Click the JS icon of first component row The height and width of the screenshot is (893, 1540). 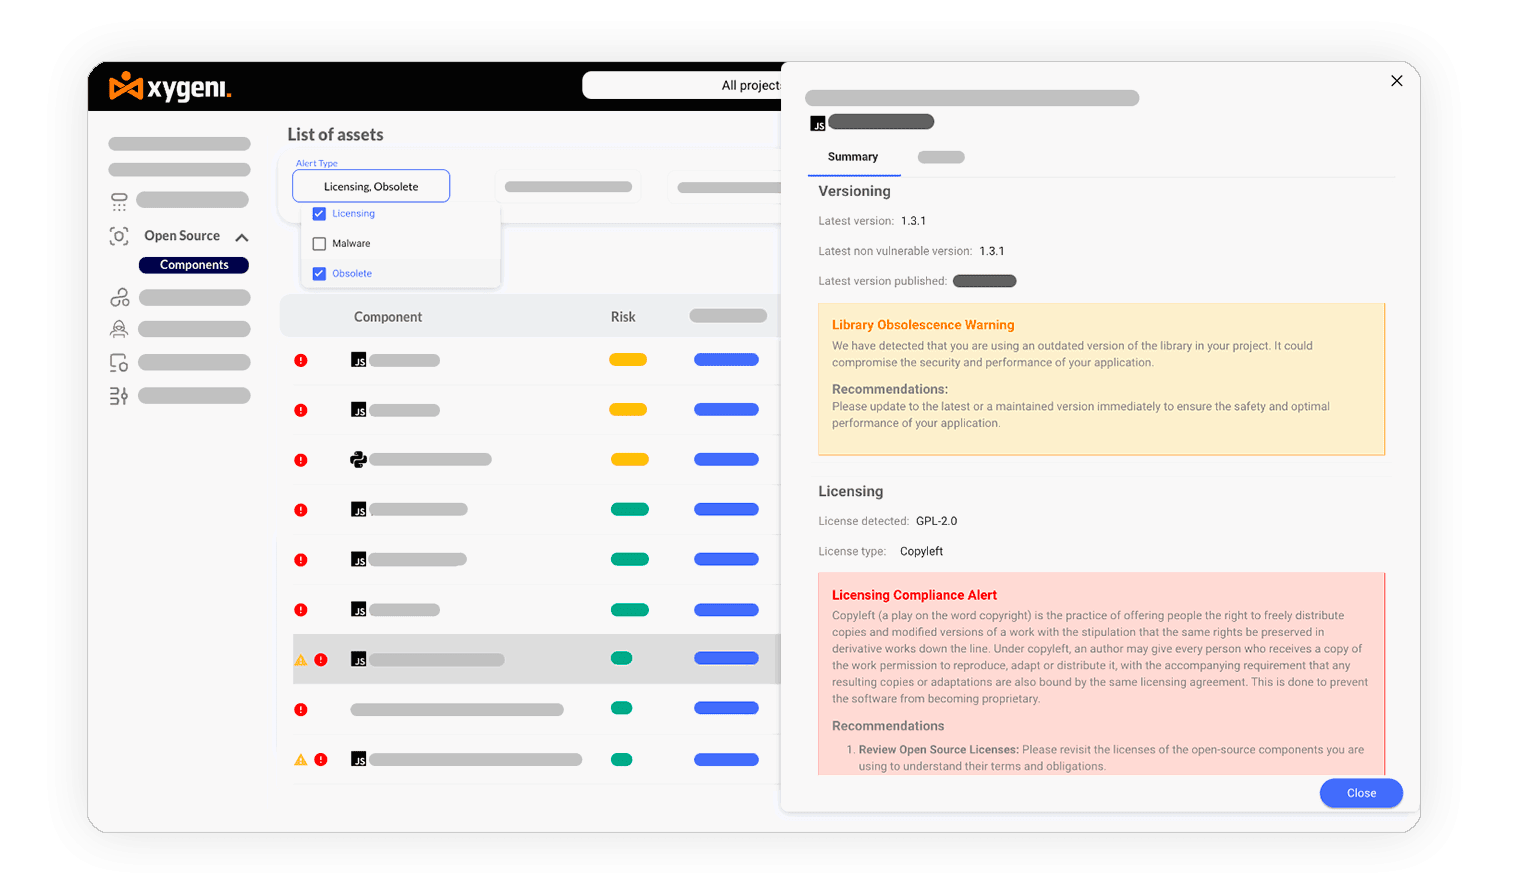click(x=358, y=360)
